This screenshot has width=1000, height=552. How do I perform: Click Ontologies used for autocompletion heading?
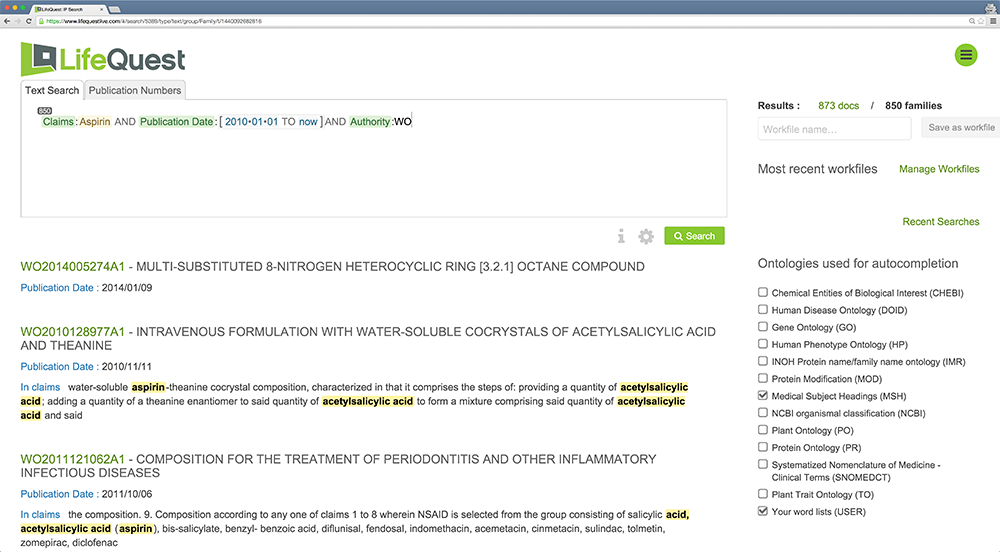(x=858, y=263)
